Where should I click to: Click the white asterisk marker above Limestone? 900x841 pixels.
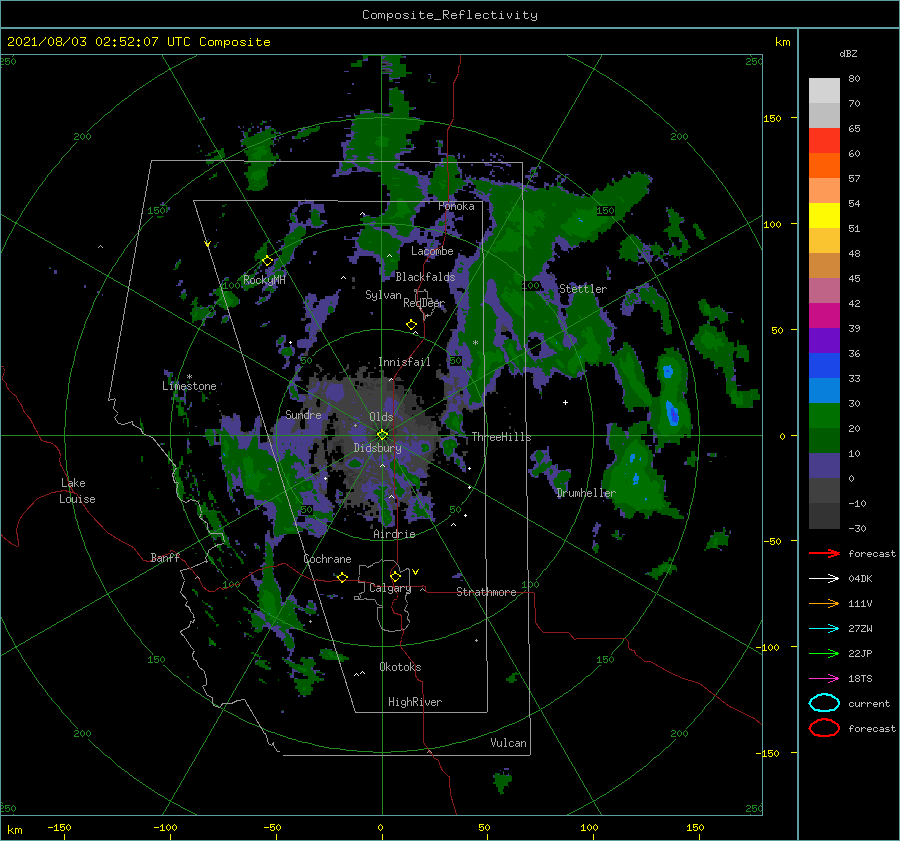coord(189,377)
